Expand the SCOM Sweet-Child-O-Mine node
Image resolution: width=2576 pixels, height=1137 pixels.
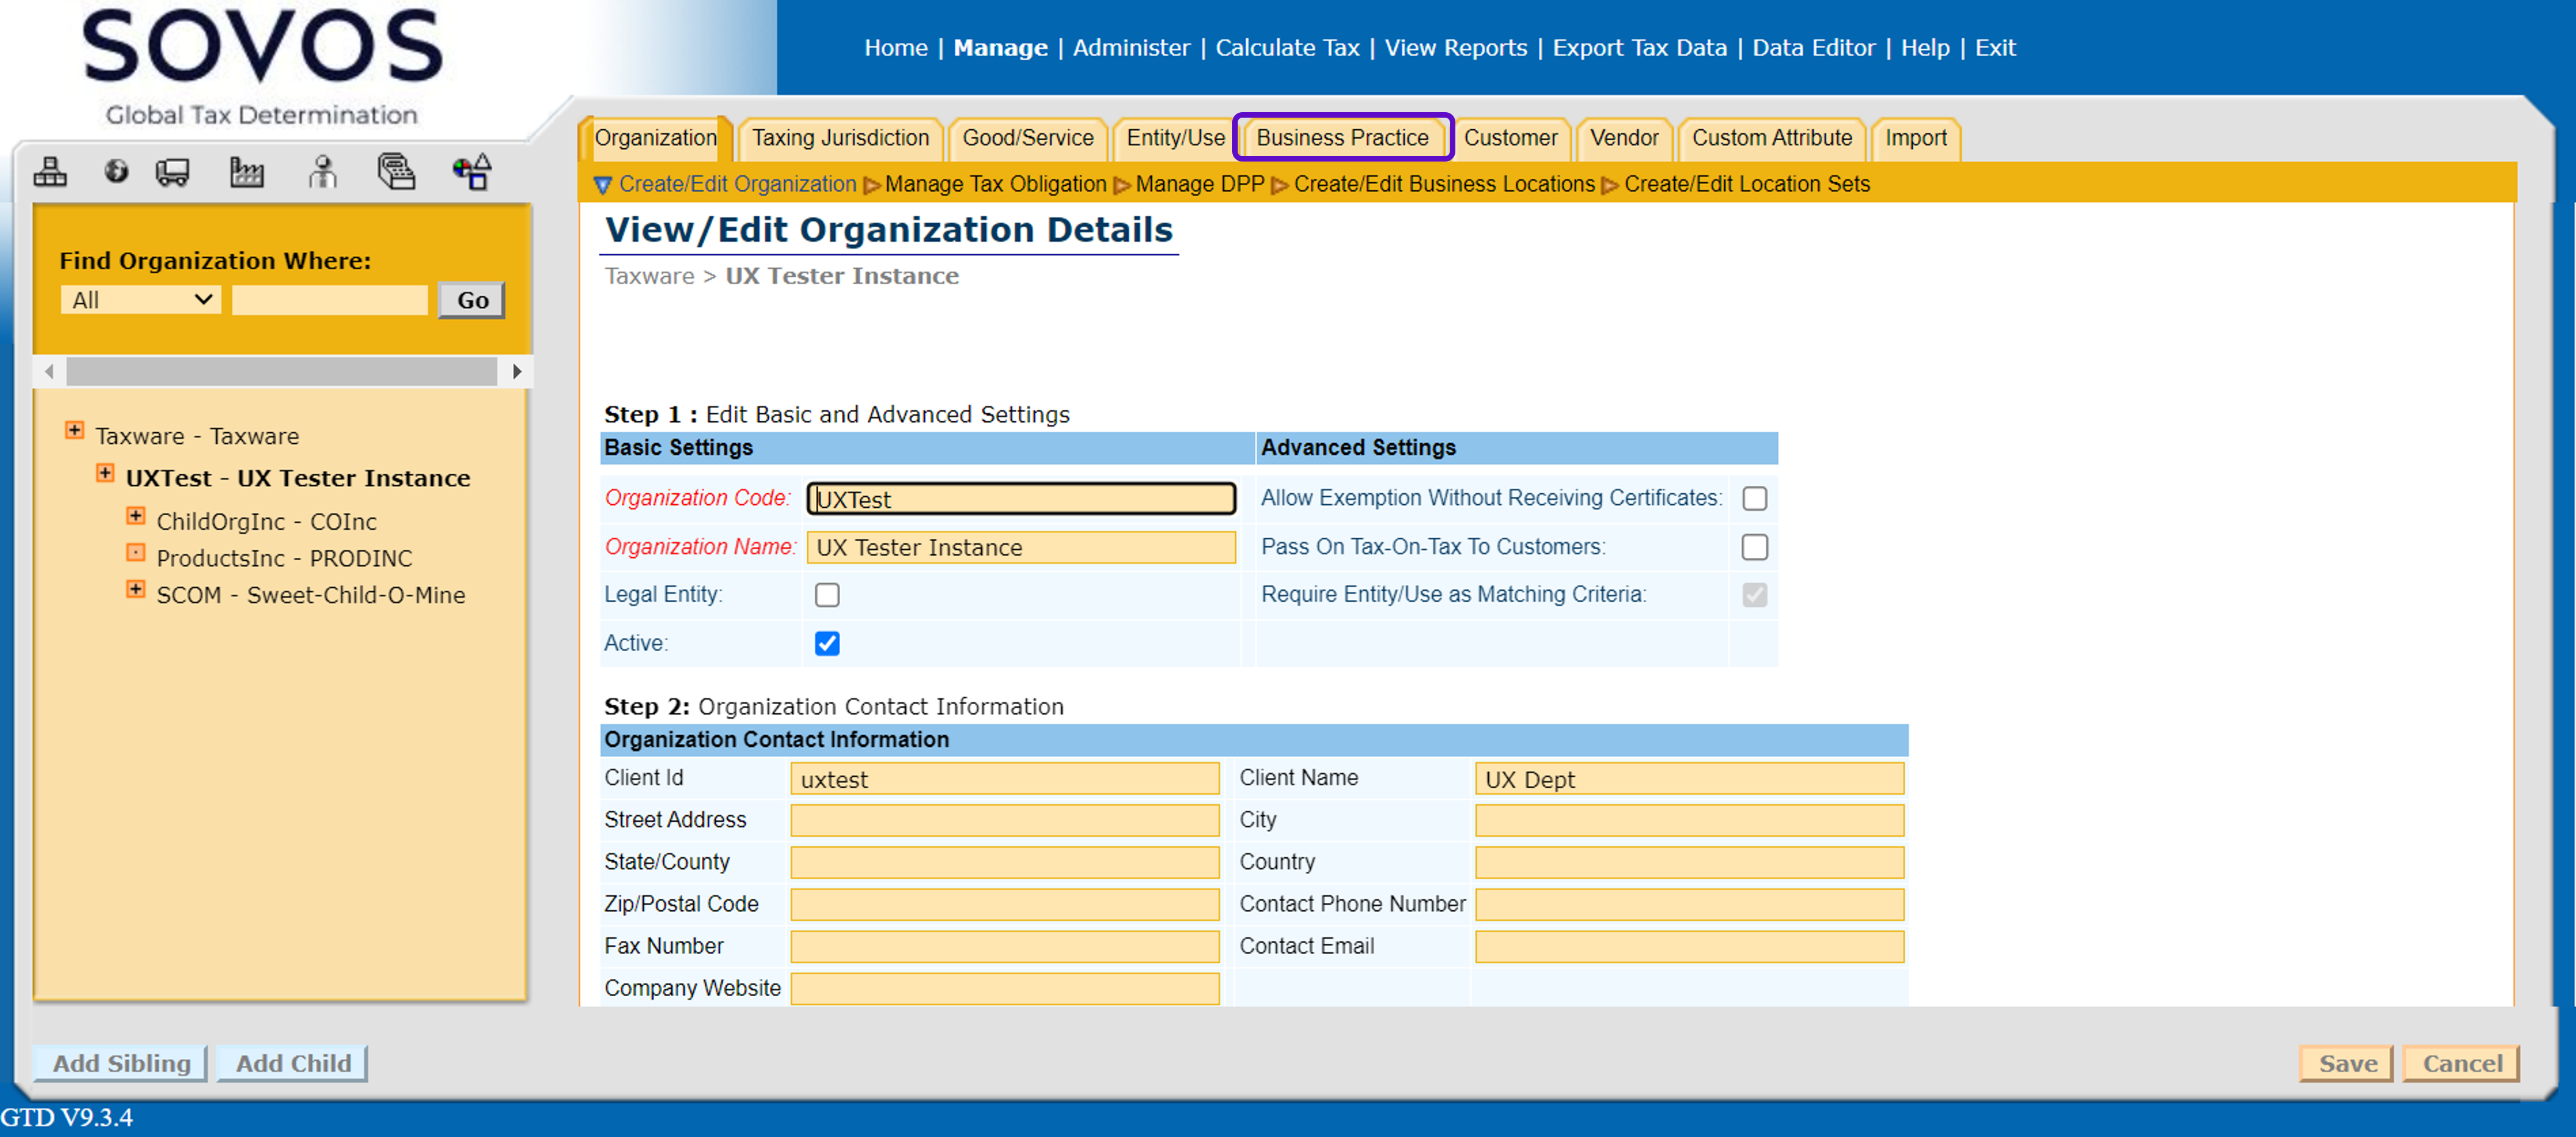[136, 589]
